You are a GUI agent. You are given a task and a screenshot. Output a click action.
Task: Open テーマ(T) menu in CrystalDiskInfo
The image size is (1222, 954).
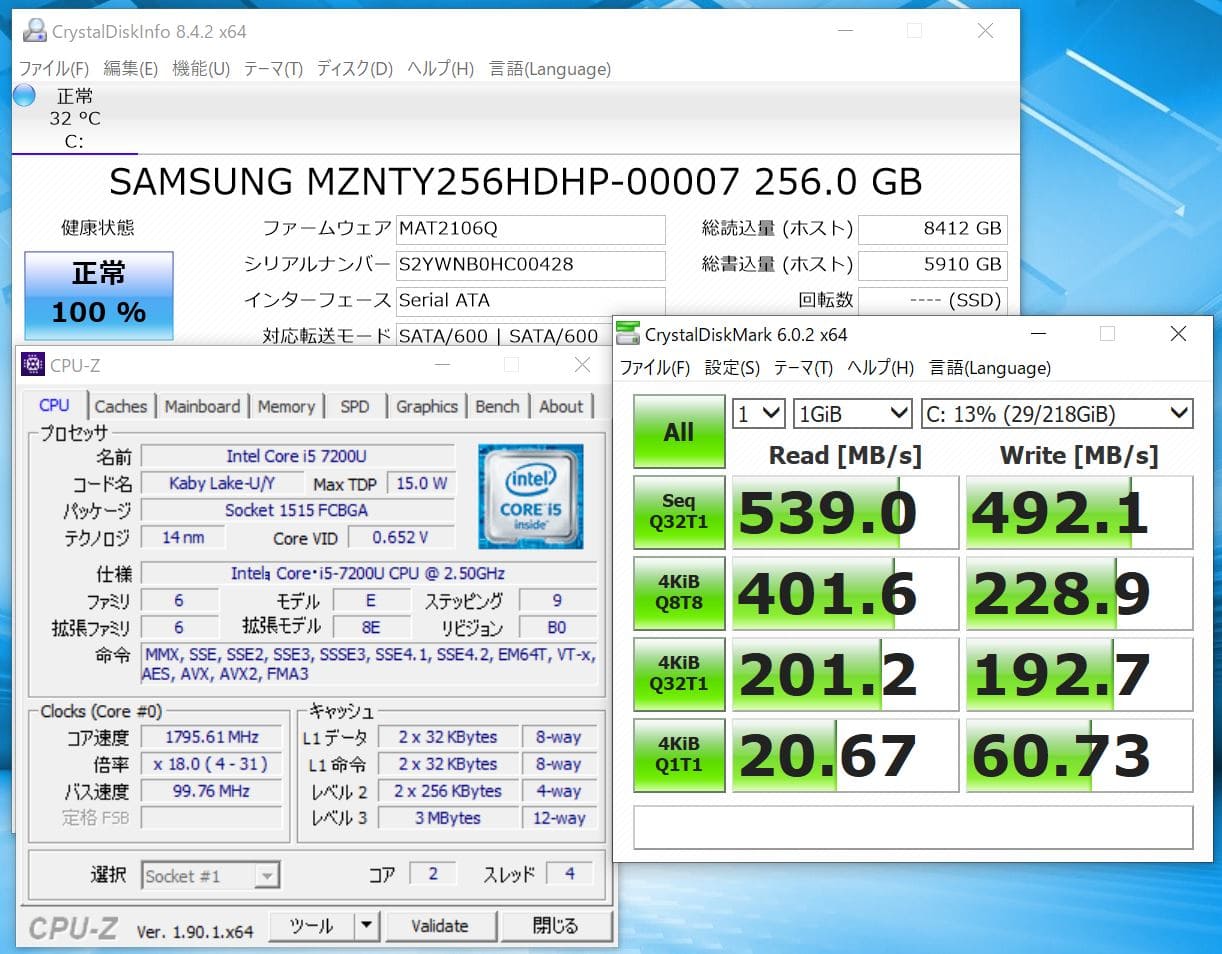pyautogui.click(x=273, y=69)
